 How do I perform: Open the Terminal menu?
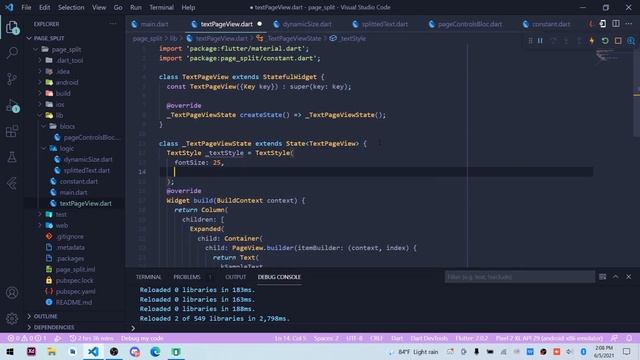[161, 7]
